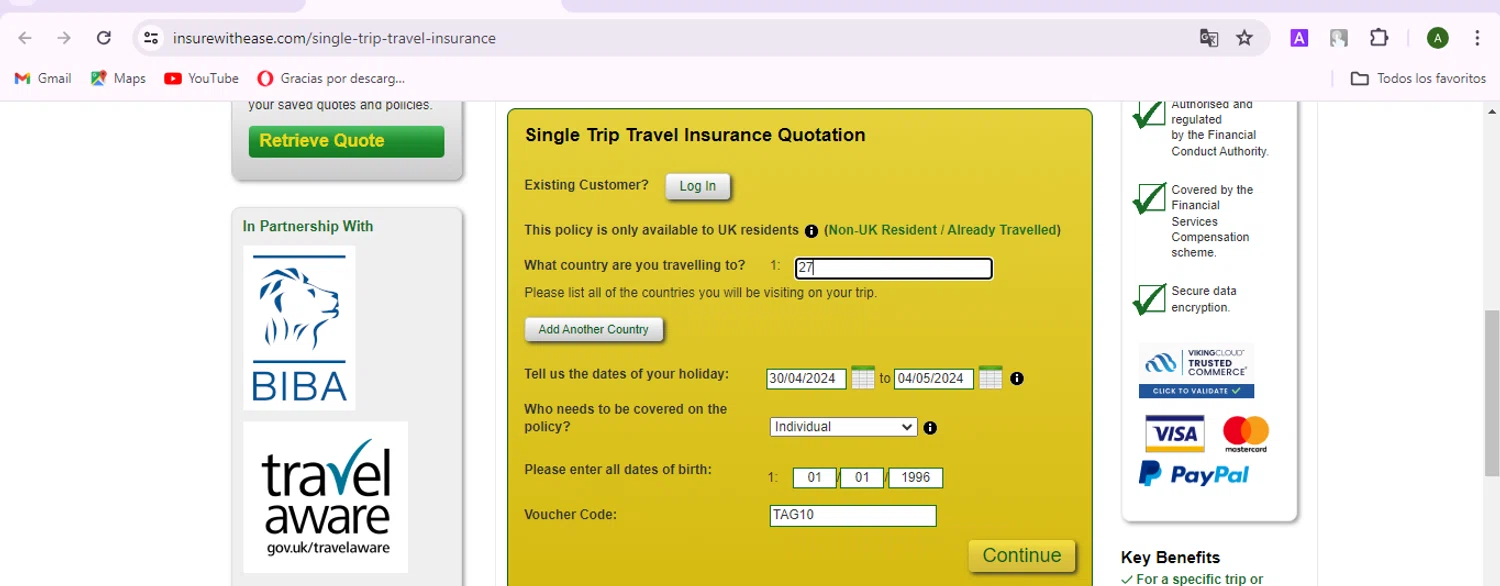Open the Gracias por descarg... bookmark

coord(331,78)
